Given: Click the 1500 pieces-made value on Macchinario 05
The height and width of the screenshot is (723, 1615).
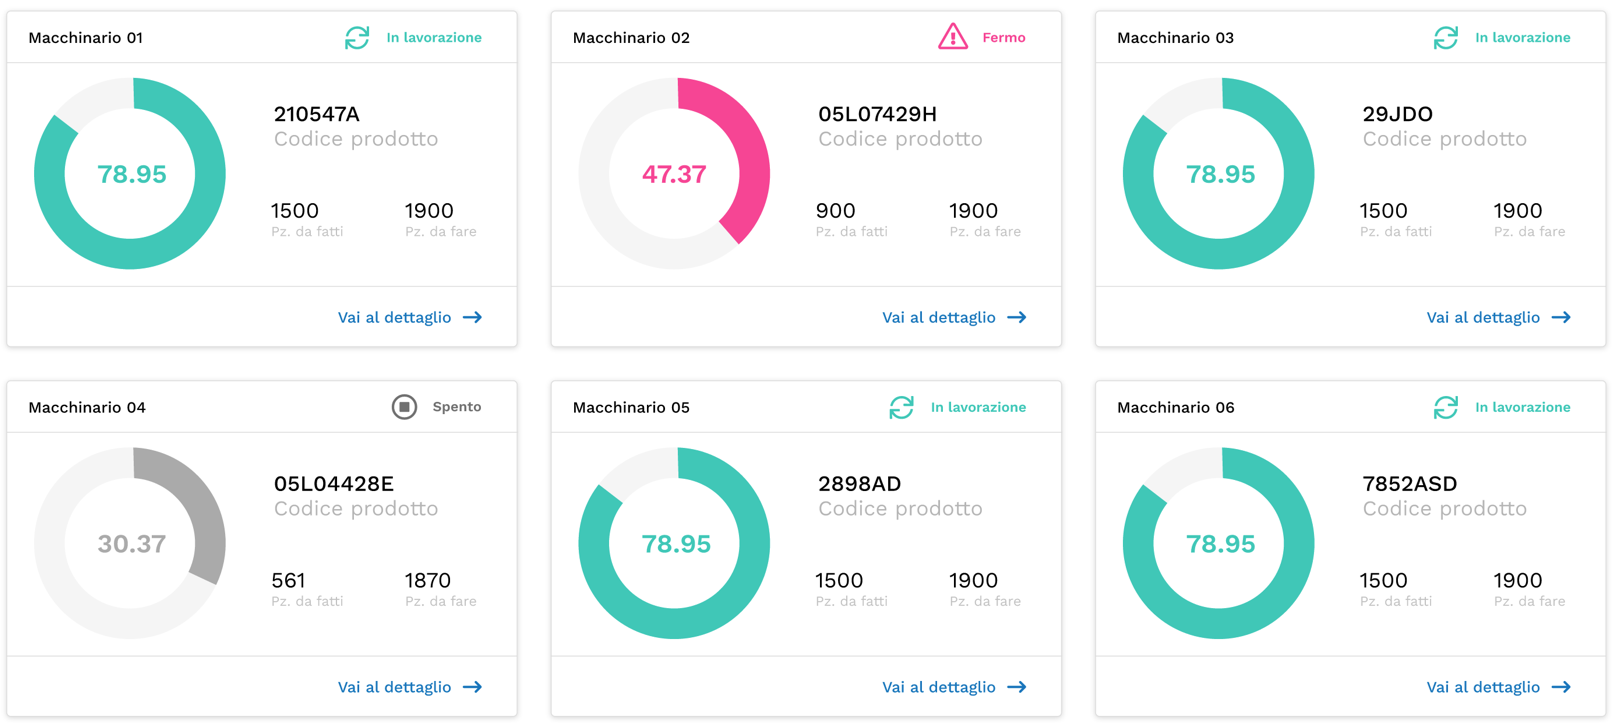Looking at the screenshot, I should tap(839, 580).
